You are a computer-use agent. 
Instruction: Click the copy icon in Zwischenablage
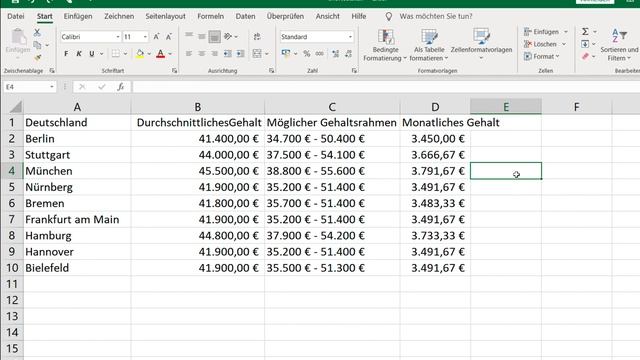pos(37,45)
